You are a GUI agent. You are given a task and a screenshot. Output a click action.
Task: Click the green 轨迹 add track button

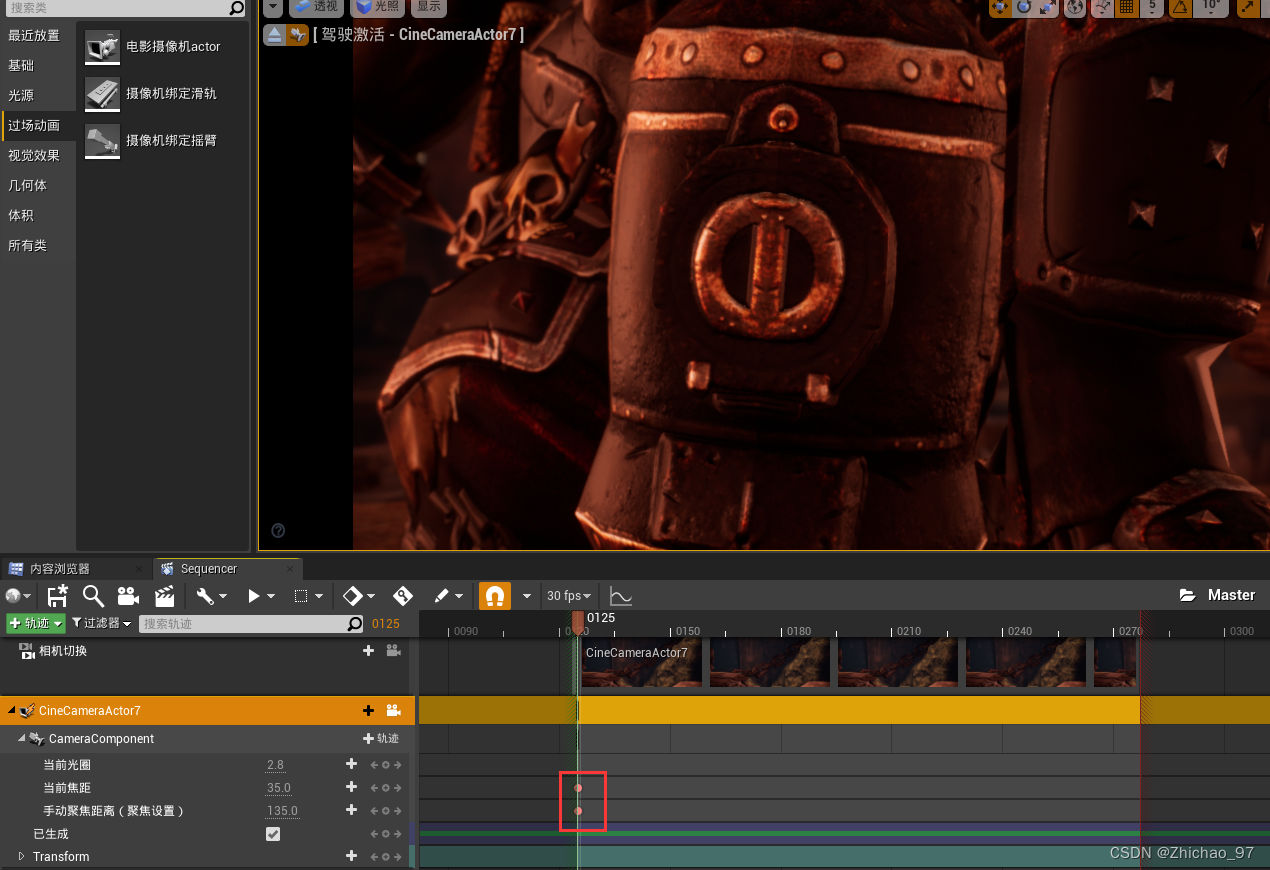[36, 624]
